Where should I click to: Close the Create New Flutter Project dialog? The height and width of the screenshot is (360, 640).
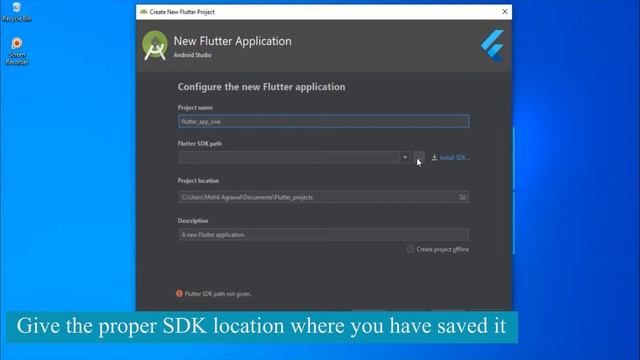pos(504,12)
